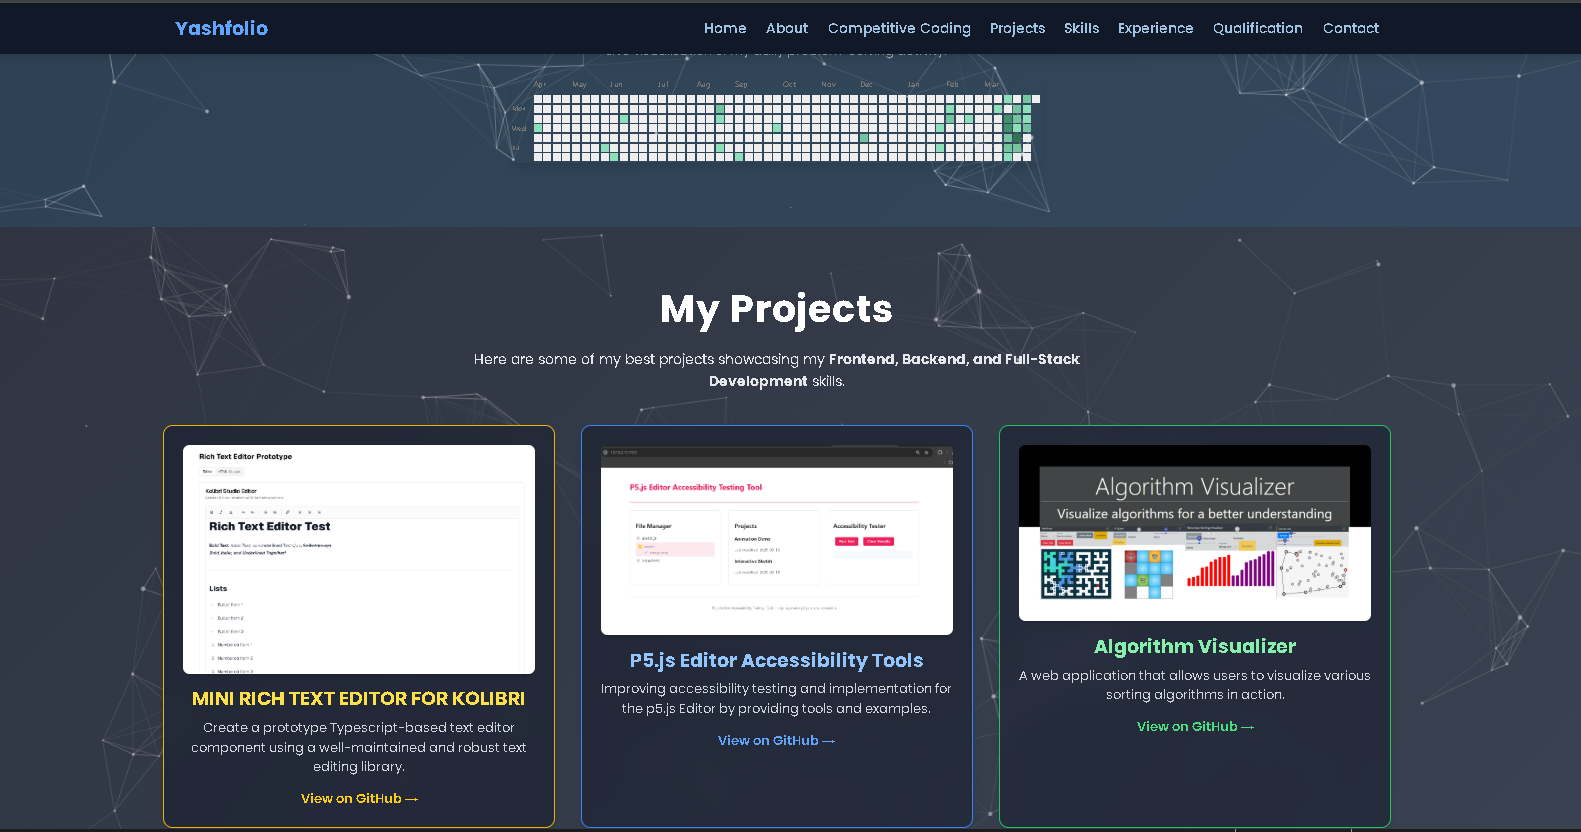Open Algorithm Visualizer preview image

coord(1195,533)
